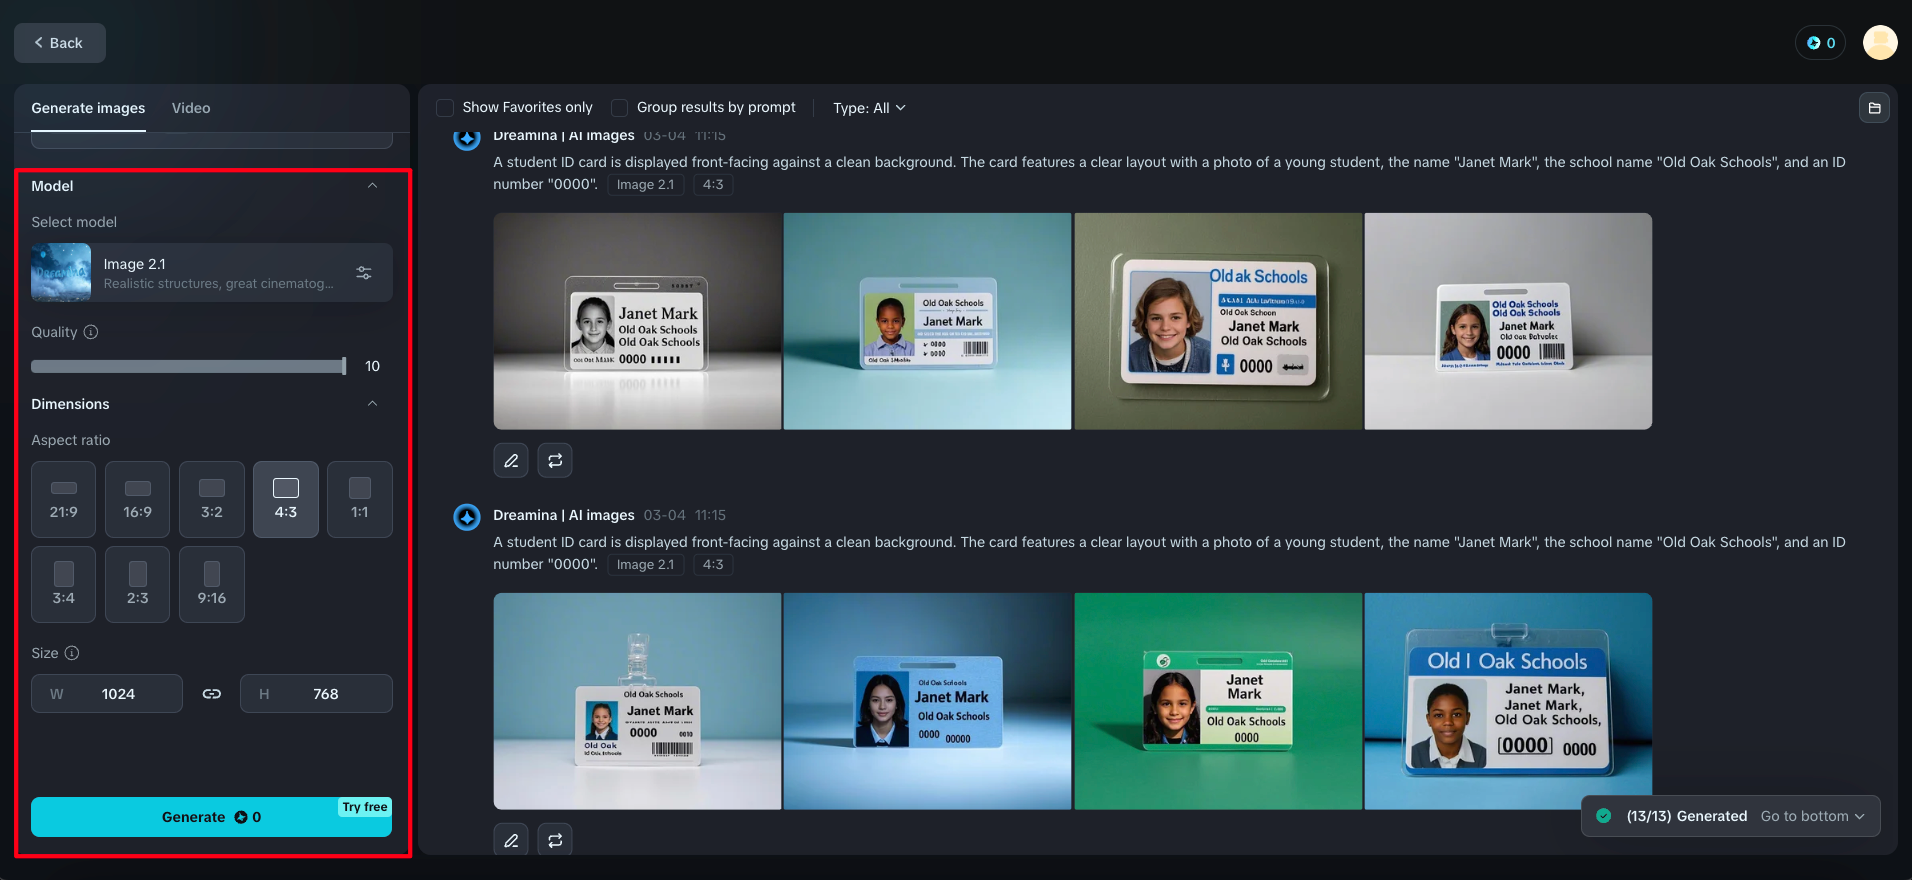The height and width of the screenshot is (880, 1912).
Task: Switch to the Video tab
Action: pyautogui.click(x=191, y=108)
